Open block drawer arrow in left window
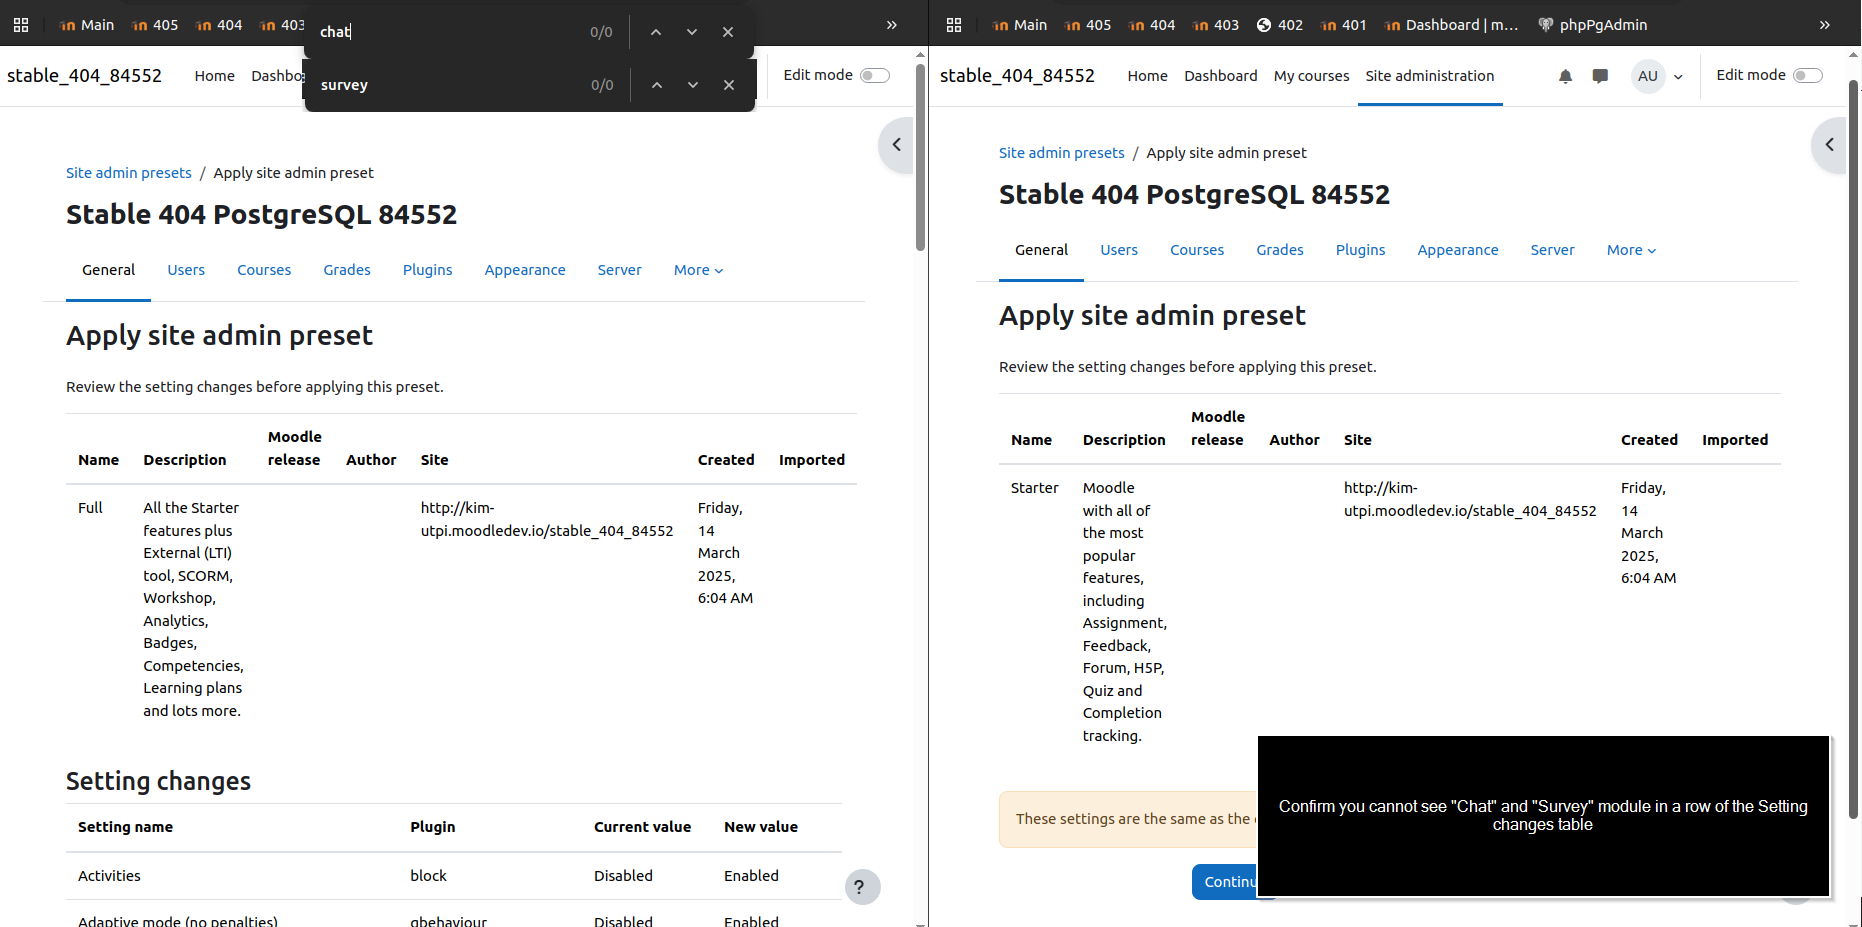 pos(896,145)
